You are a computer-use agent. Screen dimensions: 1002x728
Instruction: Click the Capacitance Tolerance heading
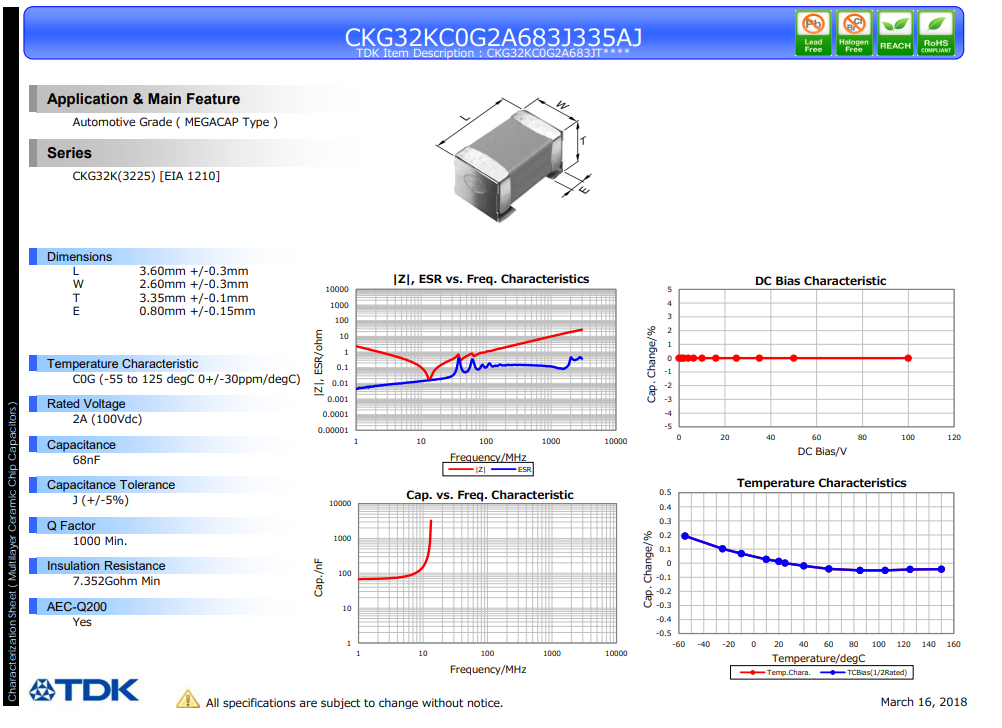[111, 485]
